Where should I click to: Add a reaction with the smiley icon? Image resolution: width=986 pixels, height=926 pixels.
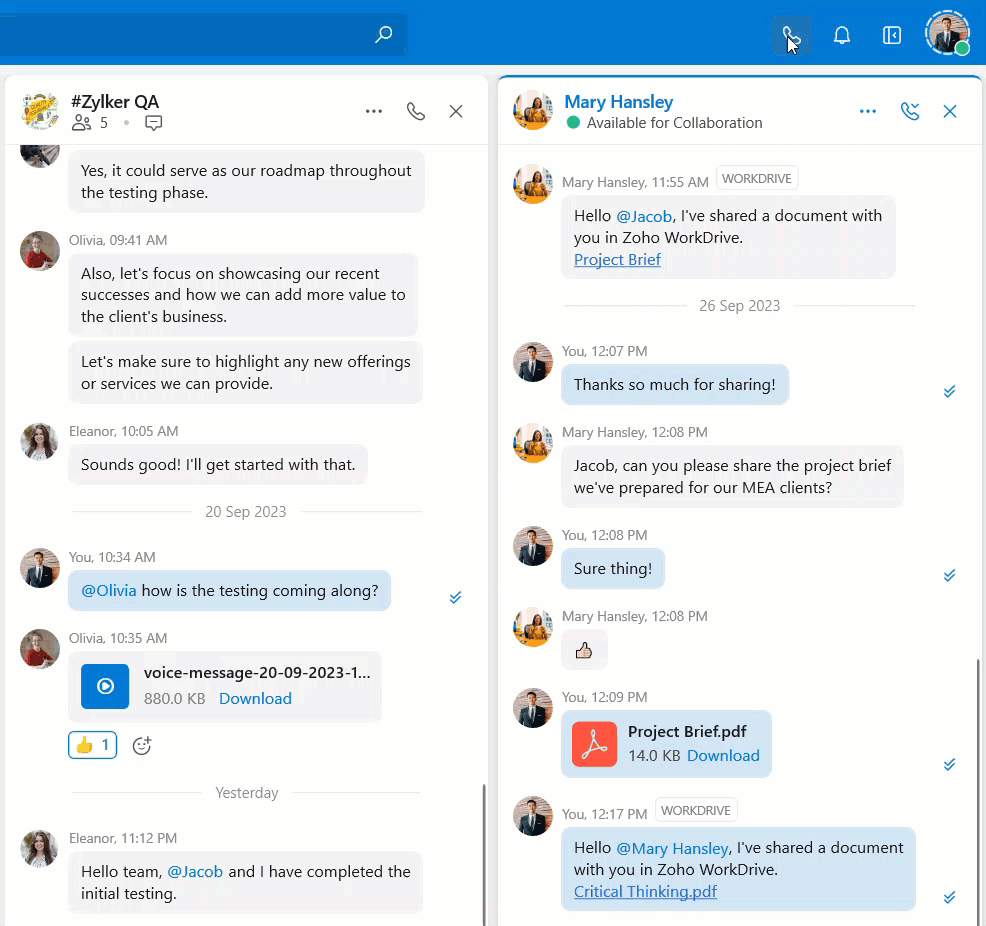(142, 745)
